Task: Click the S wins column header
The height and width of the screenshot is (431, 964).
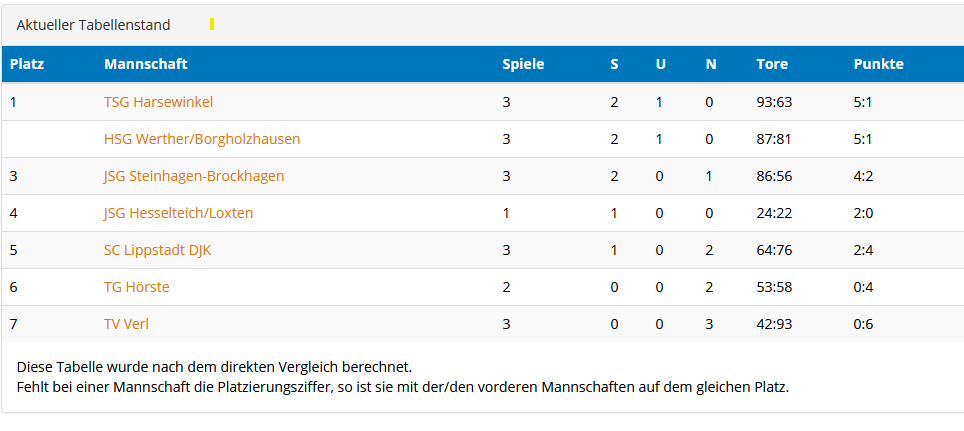Action: coord(615,64)
